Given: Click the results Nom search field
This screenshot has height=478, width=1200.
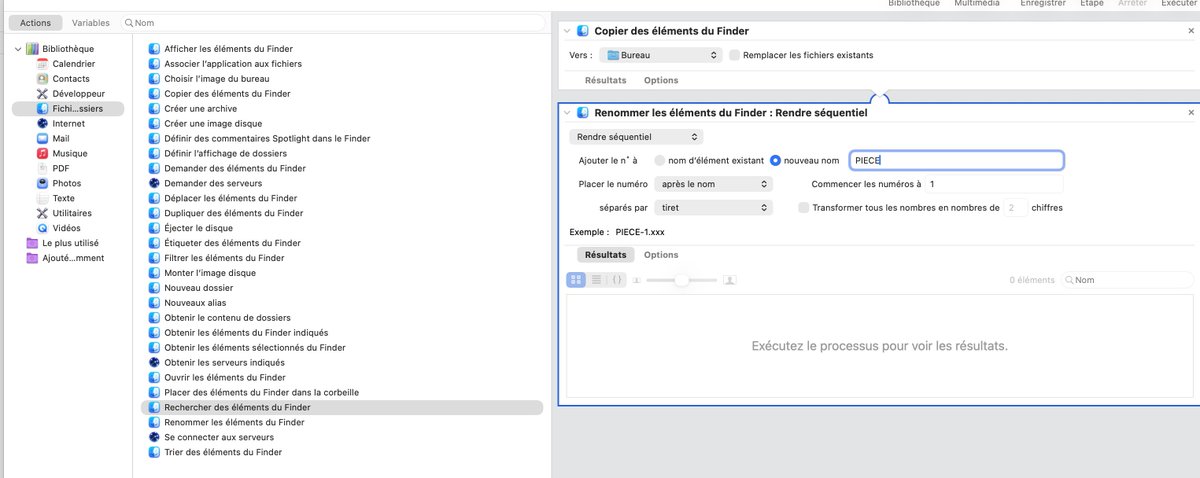Looking at the screenshot, I should [1126, 280].
